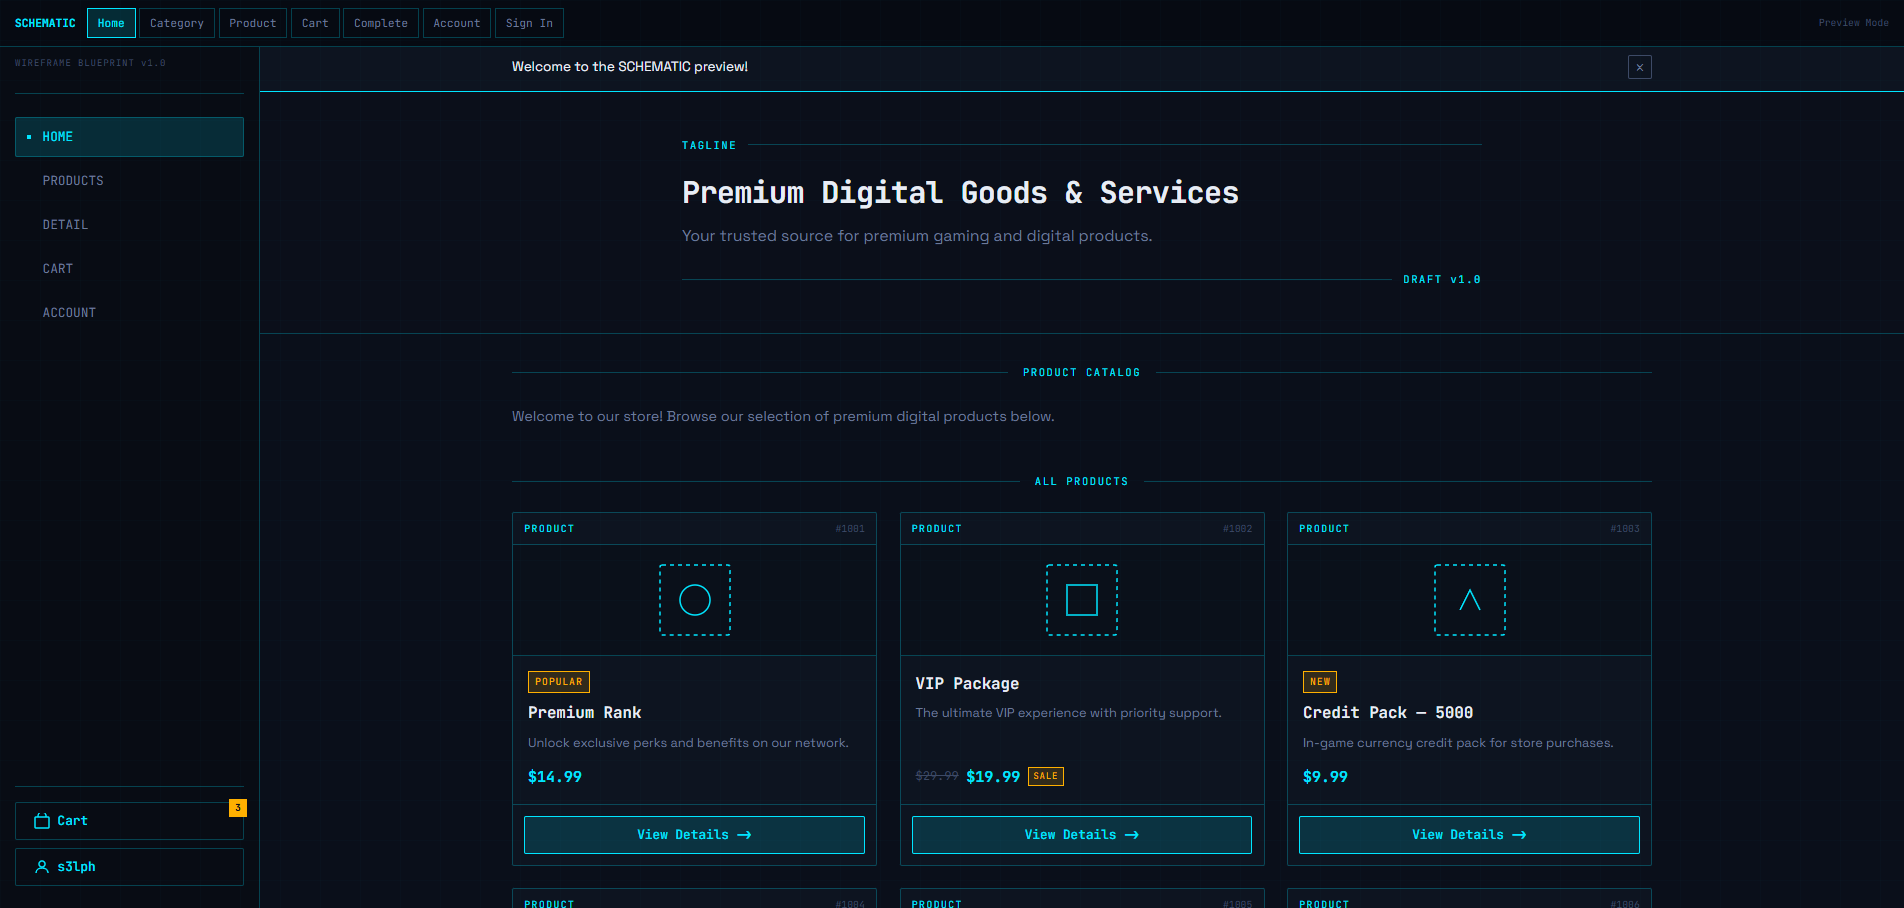
Task: Dismiss the welcome banner with the X
Action: (1640, 67)
